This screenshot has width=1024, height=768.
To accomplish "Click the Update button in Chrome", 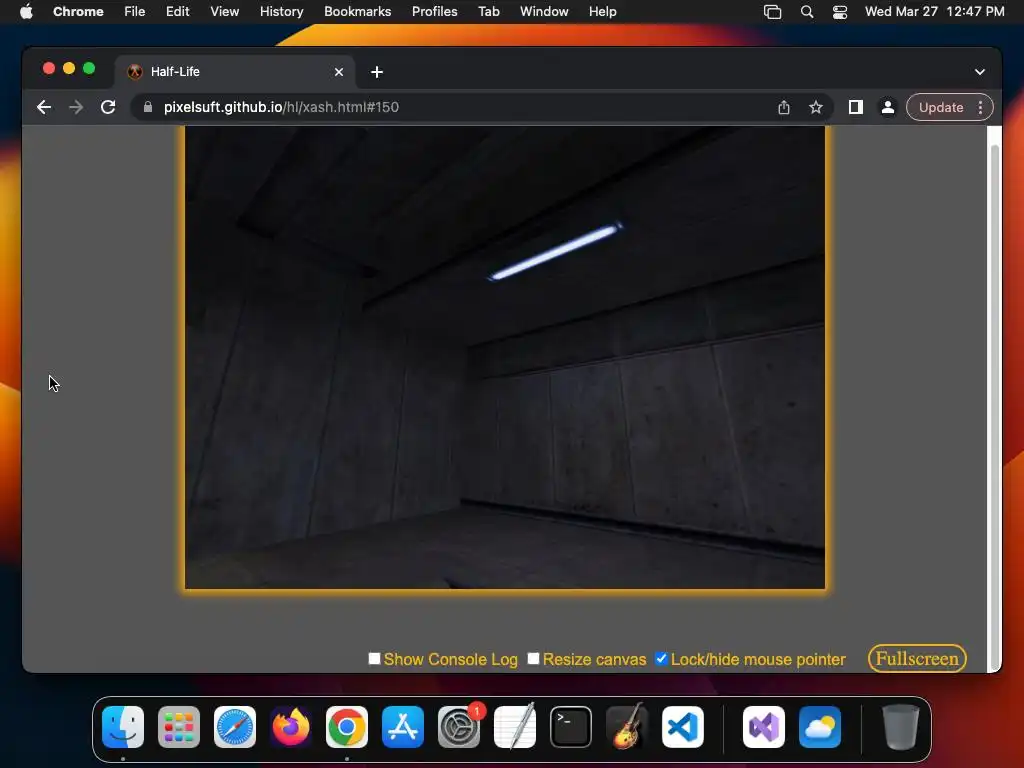I will tap(940, 107).
